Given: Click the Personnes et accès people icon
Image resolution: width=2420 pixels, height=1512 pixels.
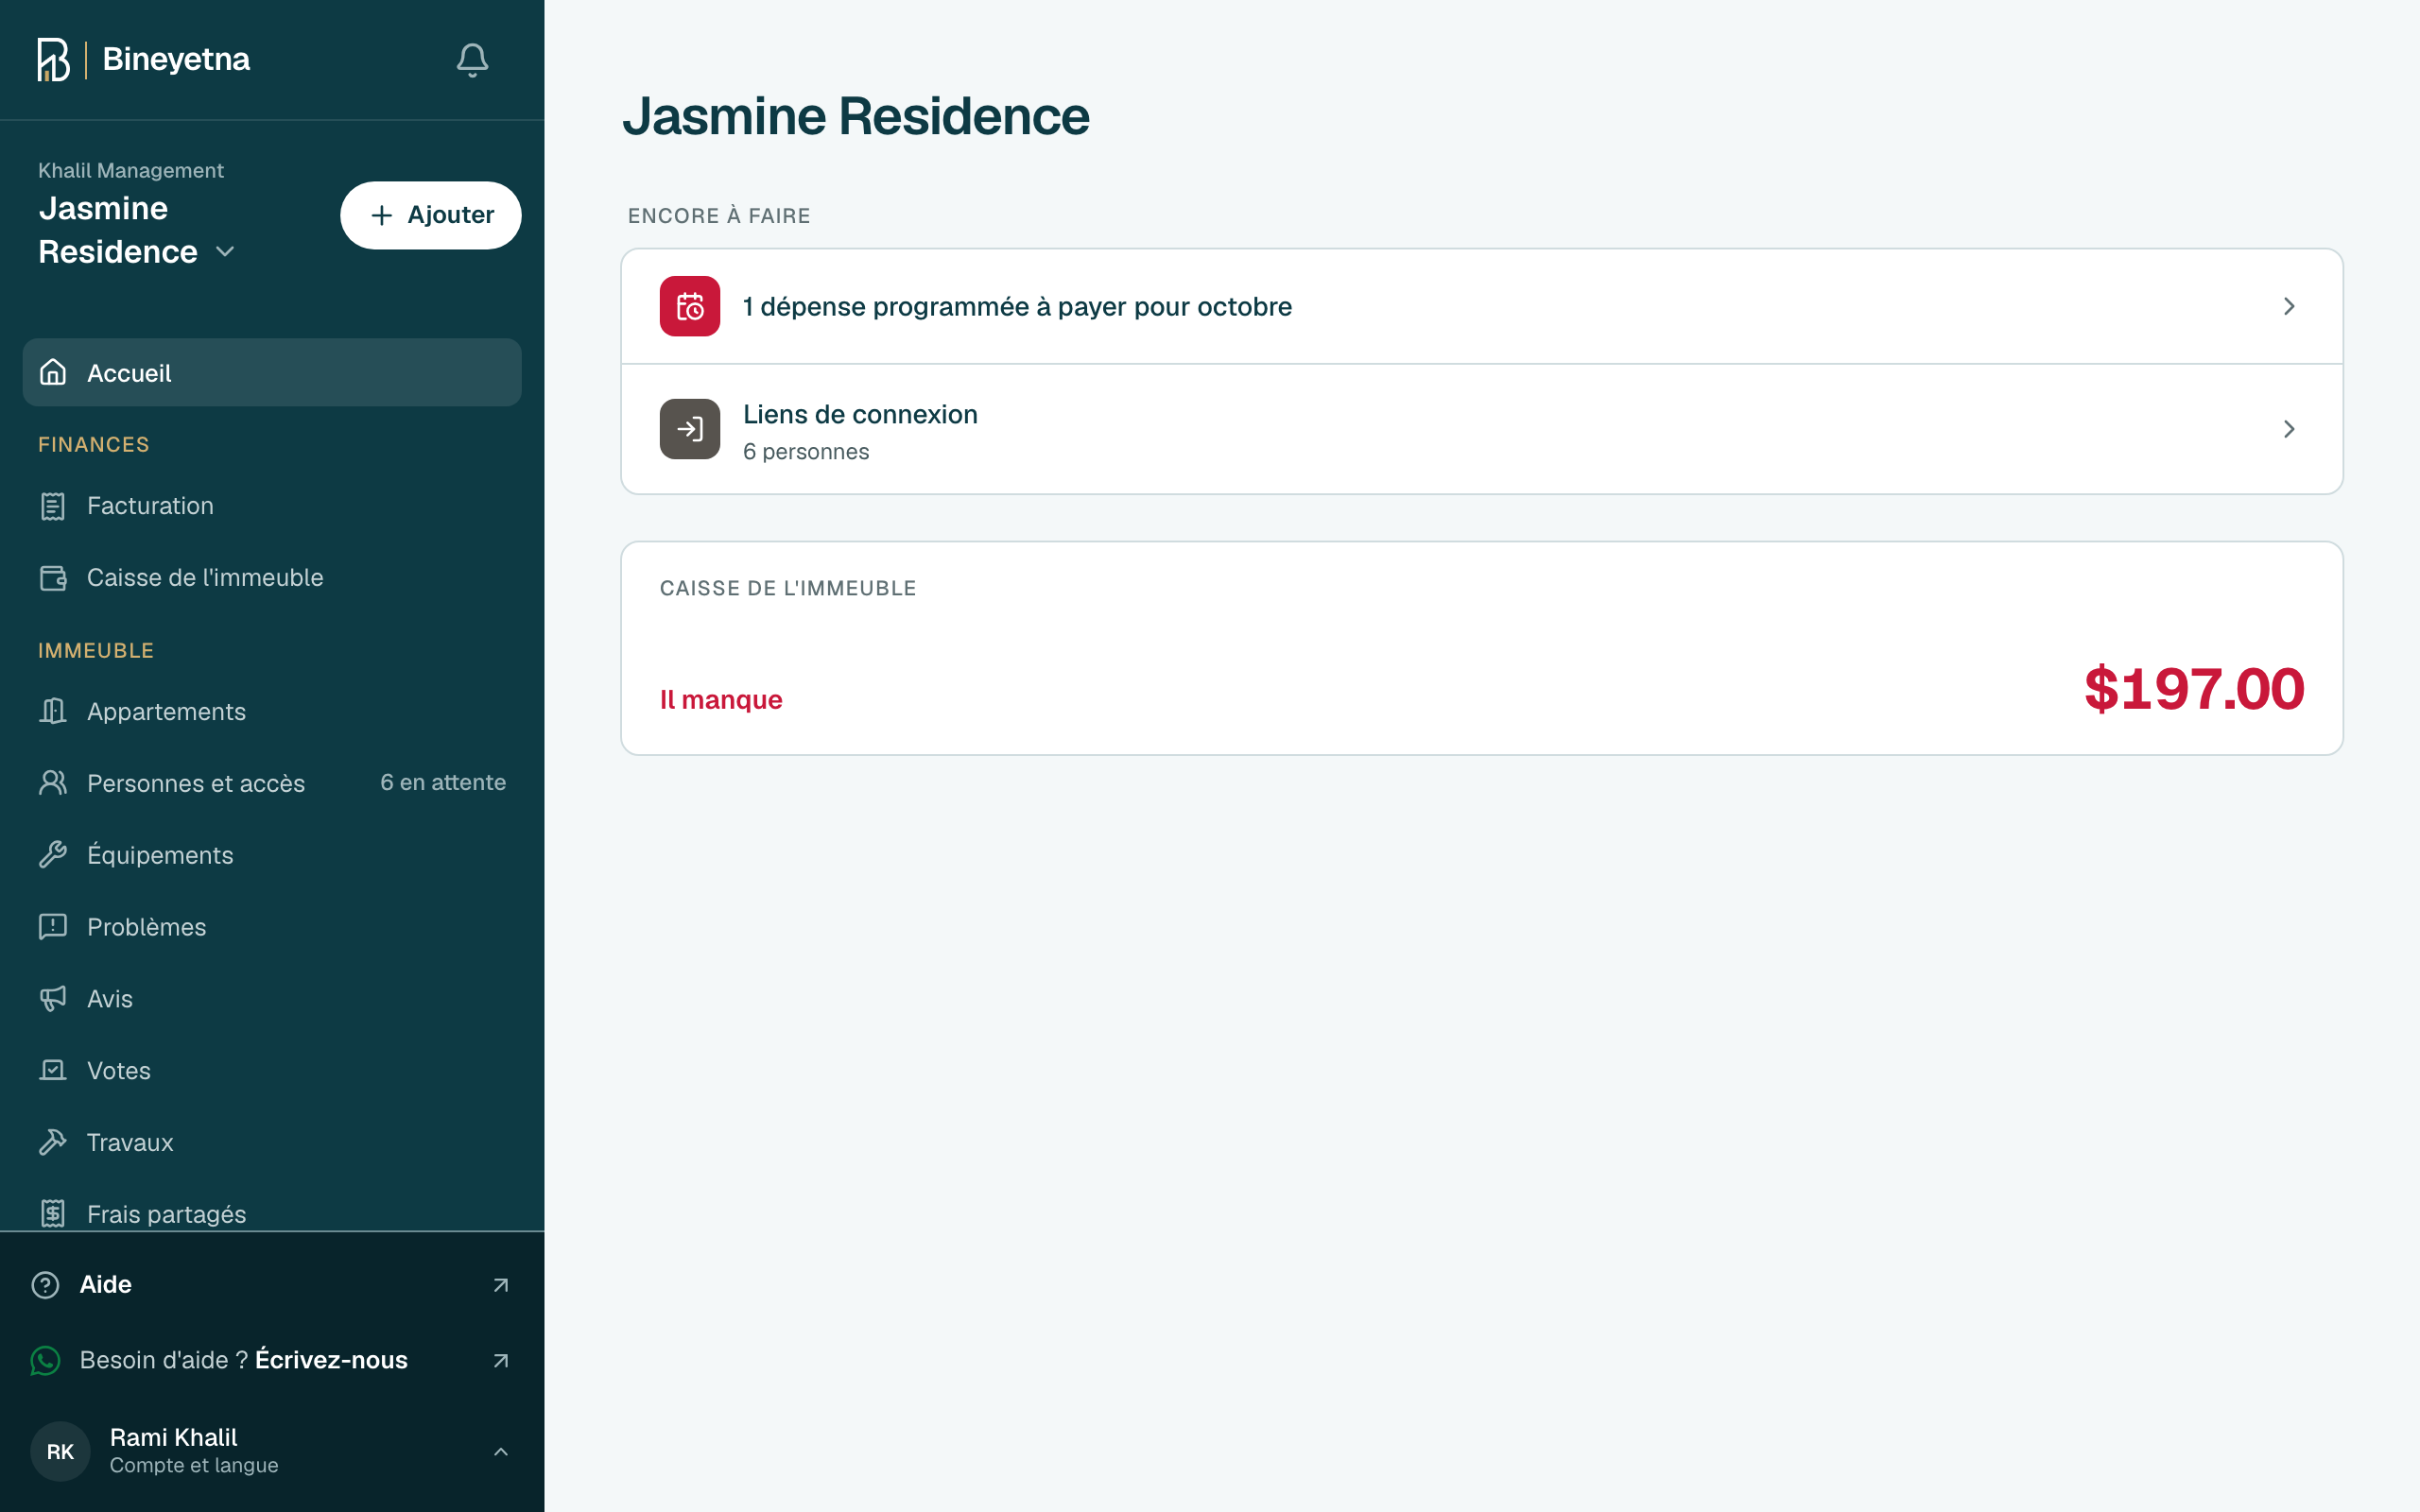Looking at the screenshot, I should coord(53,783).
